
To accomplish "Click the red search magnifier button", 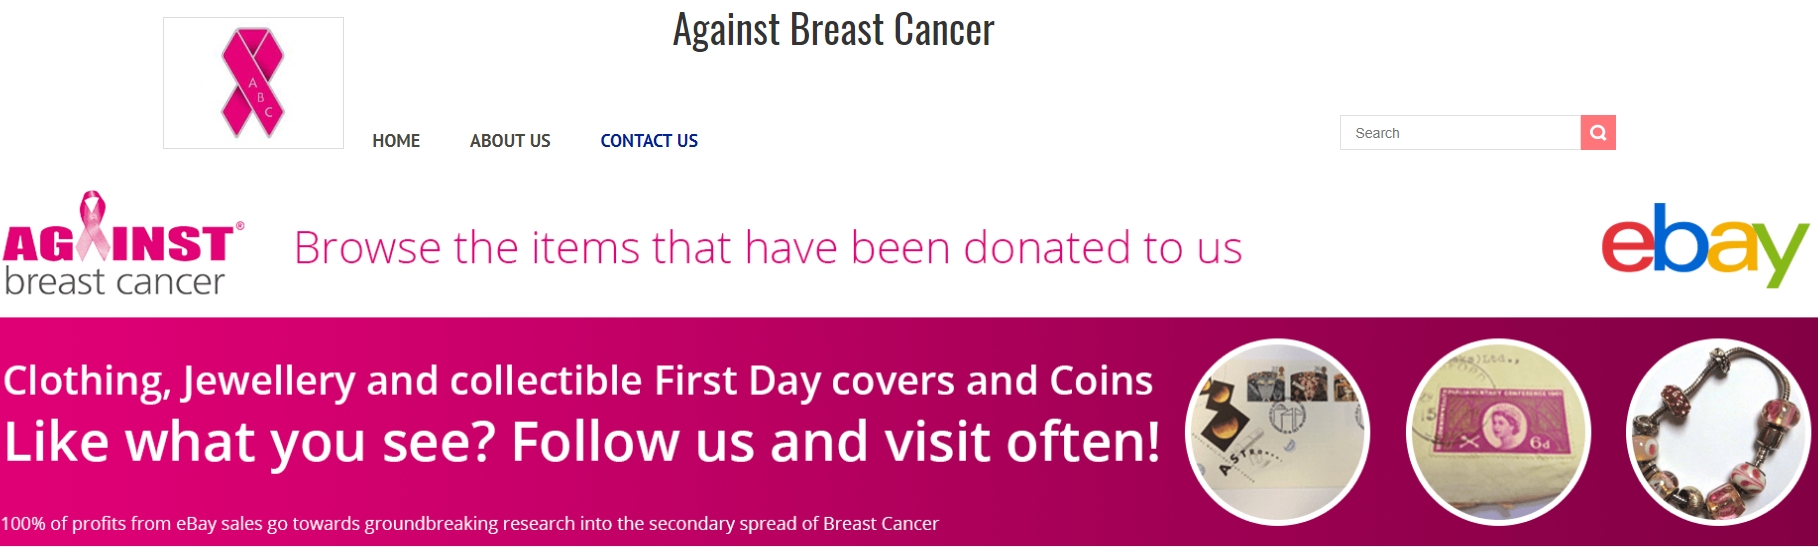I will 1598,133.
